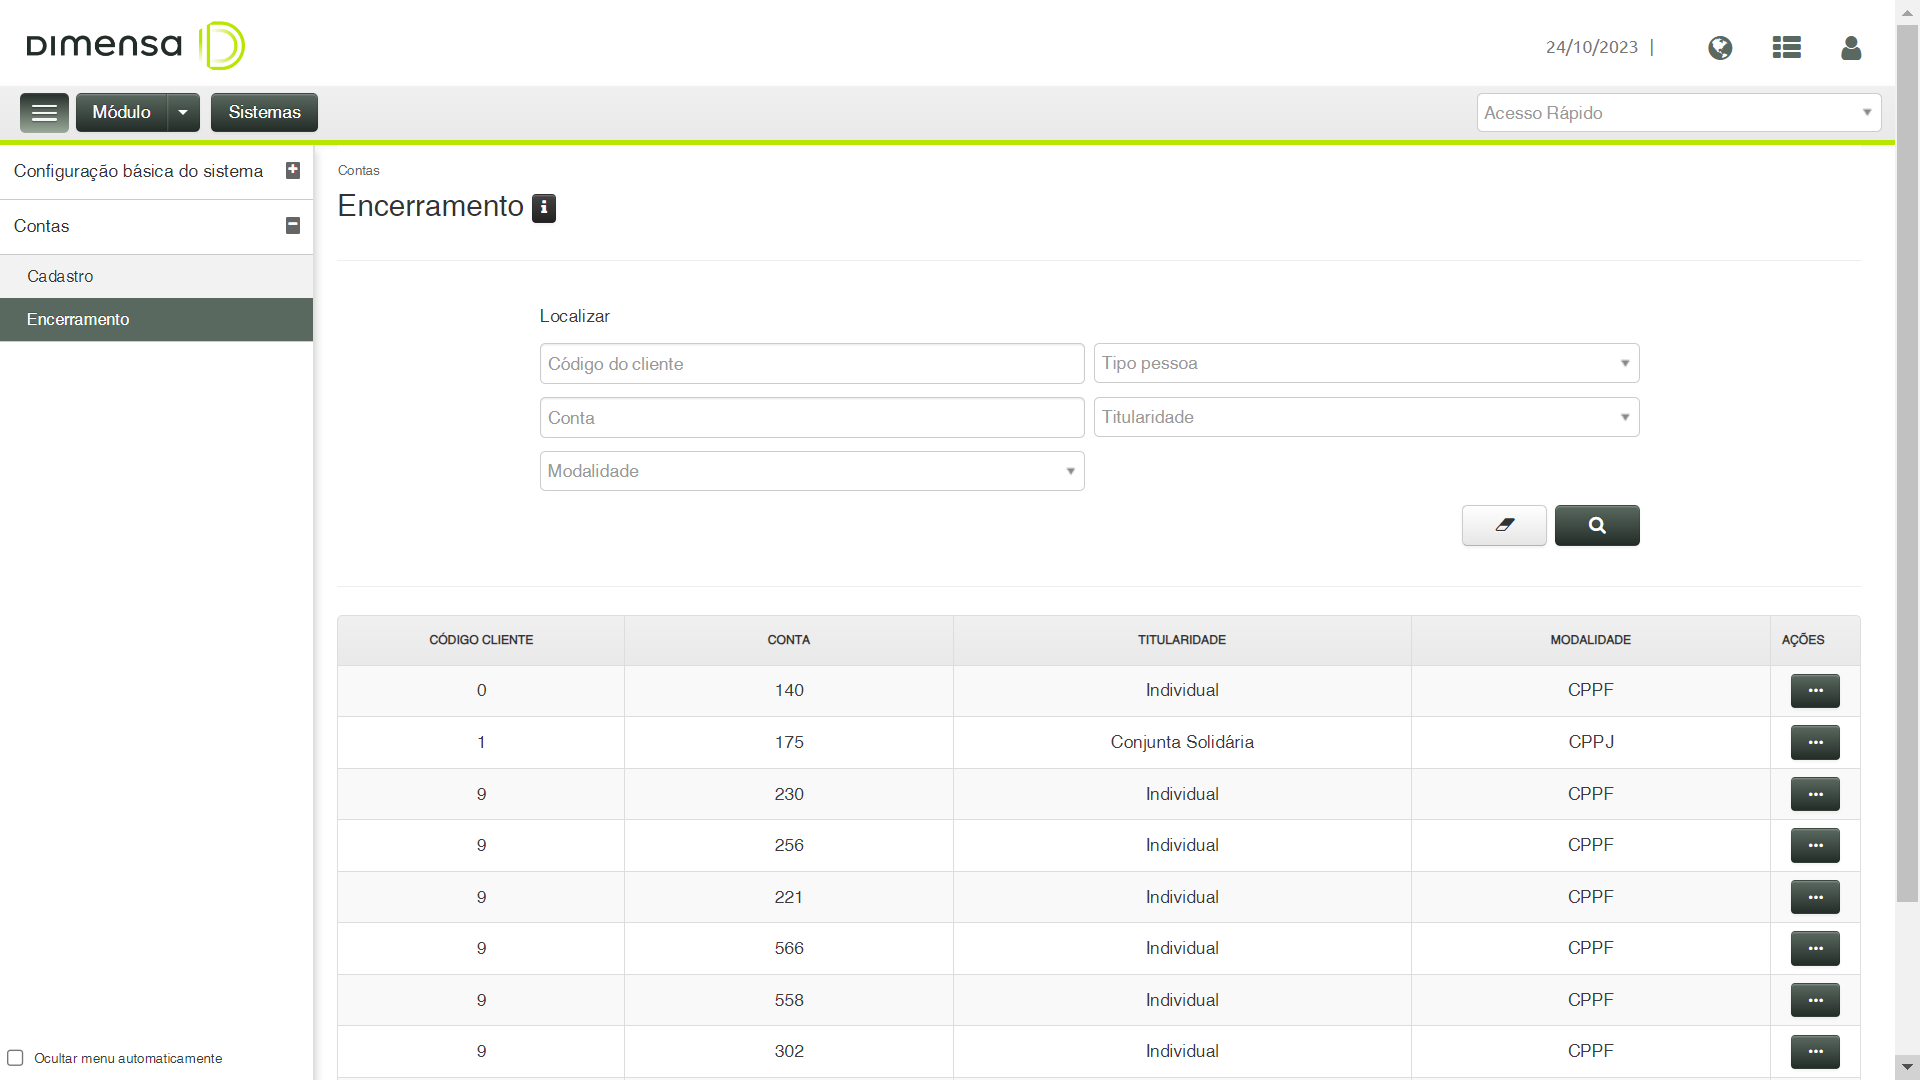Click the globe language icon

coord(1720,48)
